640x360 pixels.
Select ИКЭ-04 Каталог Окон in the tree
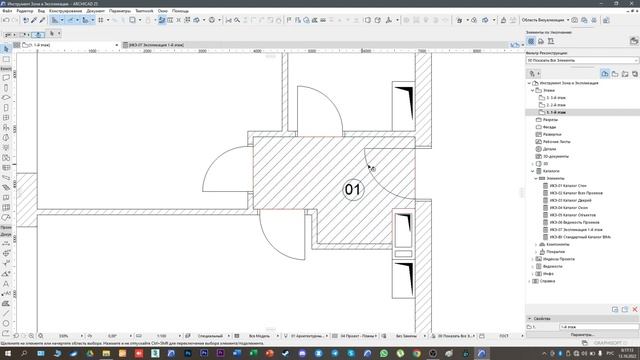569,208
